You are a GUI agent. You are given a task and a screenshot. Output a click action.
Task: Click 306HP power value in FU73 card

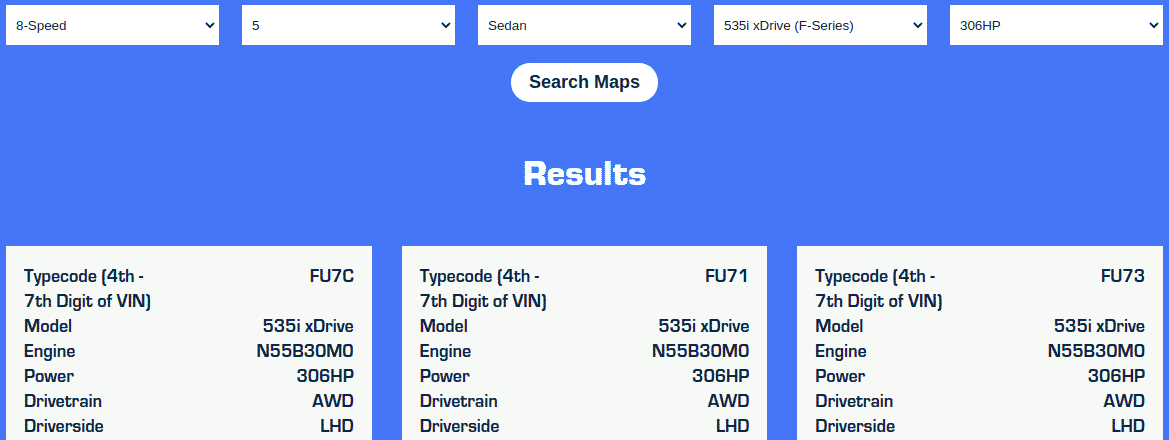(1117, 376)
